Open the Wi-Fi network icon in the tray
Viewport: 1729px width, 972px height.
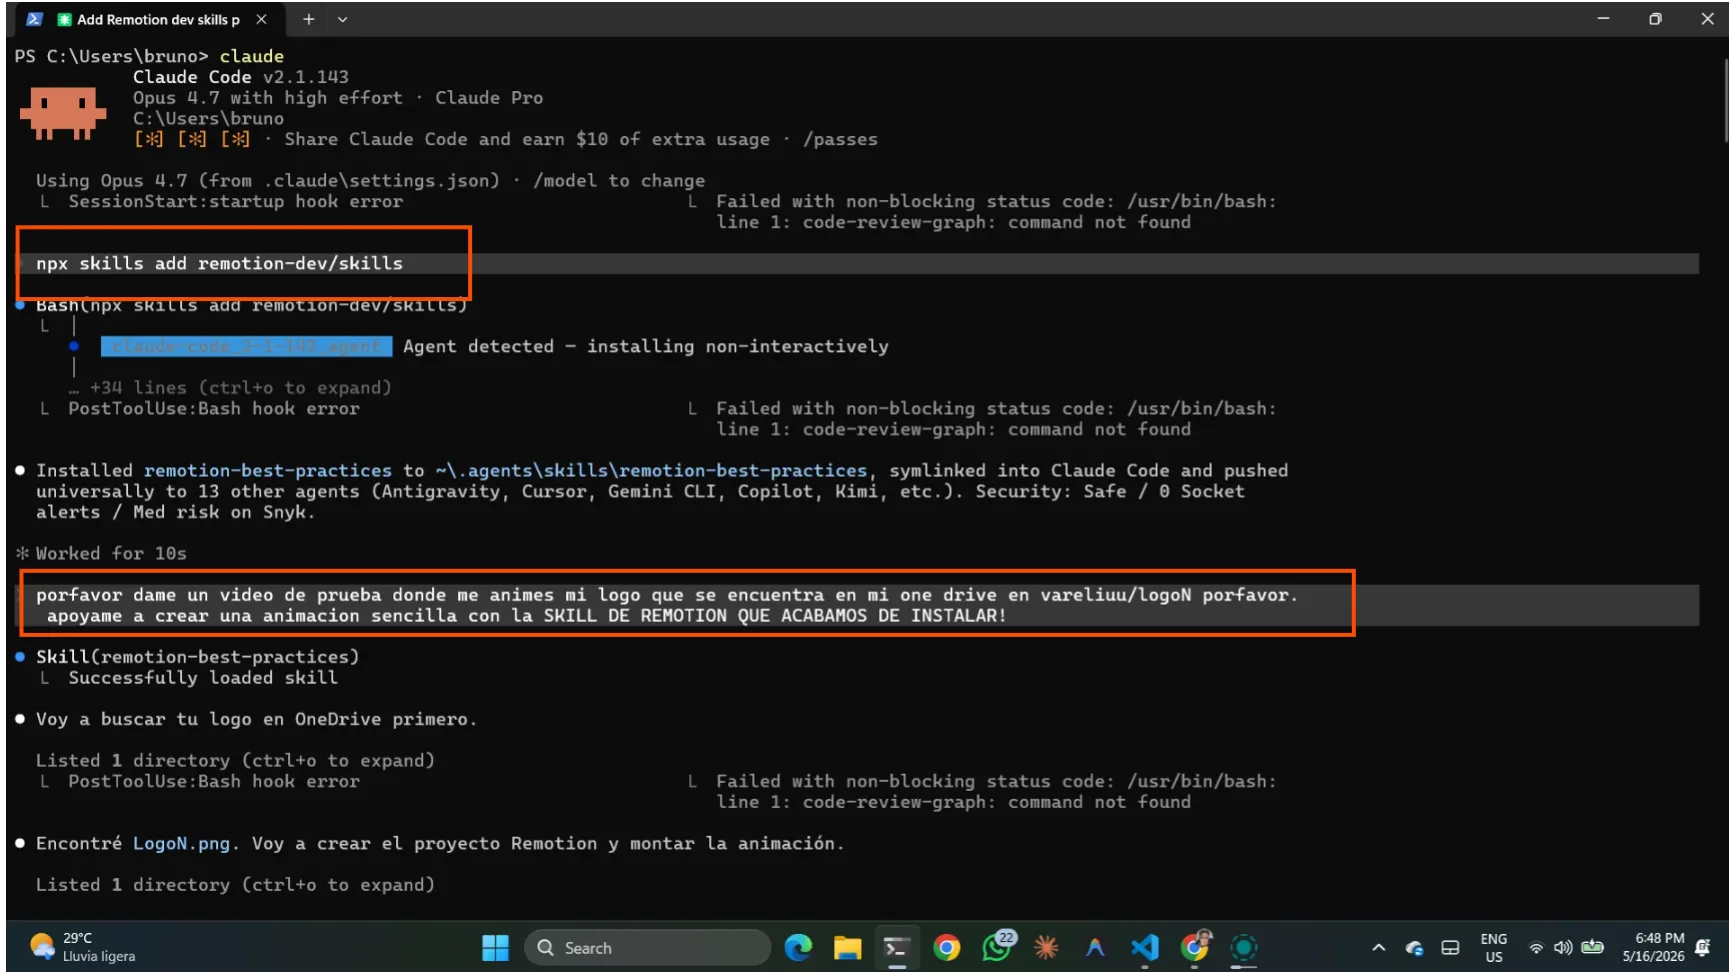pos(1536,947)
